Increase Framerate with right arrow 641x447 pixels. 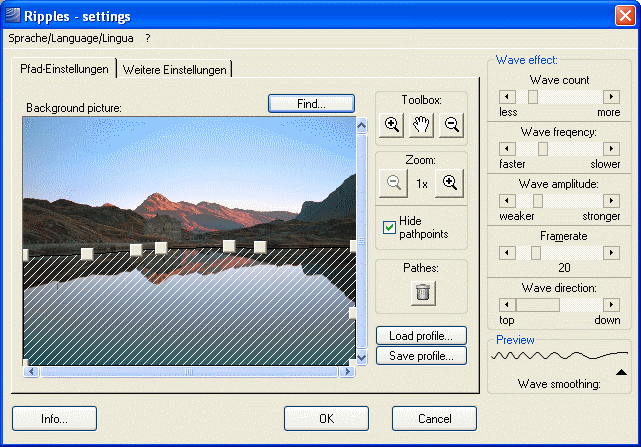coord(612,253)
